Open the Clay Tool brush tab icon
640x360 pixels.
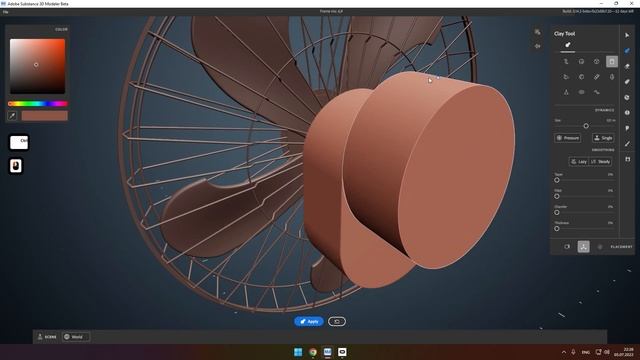coord(568,45)
